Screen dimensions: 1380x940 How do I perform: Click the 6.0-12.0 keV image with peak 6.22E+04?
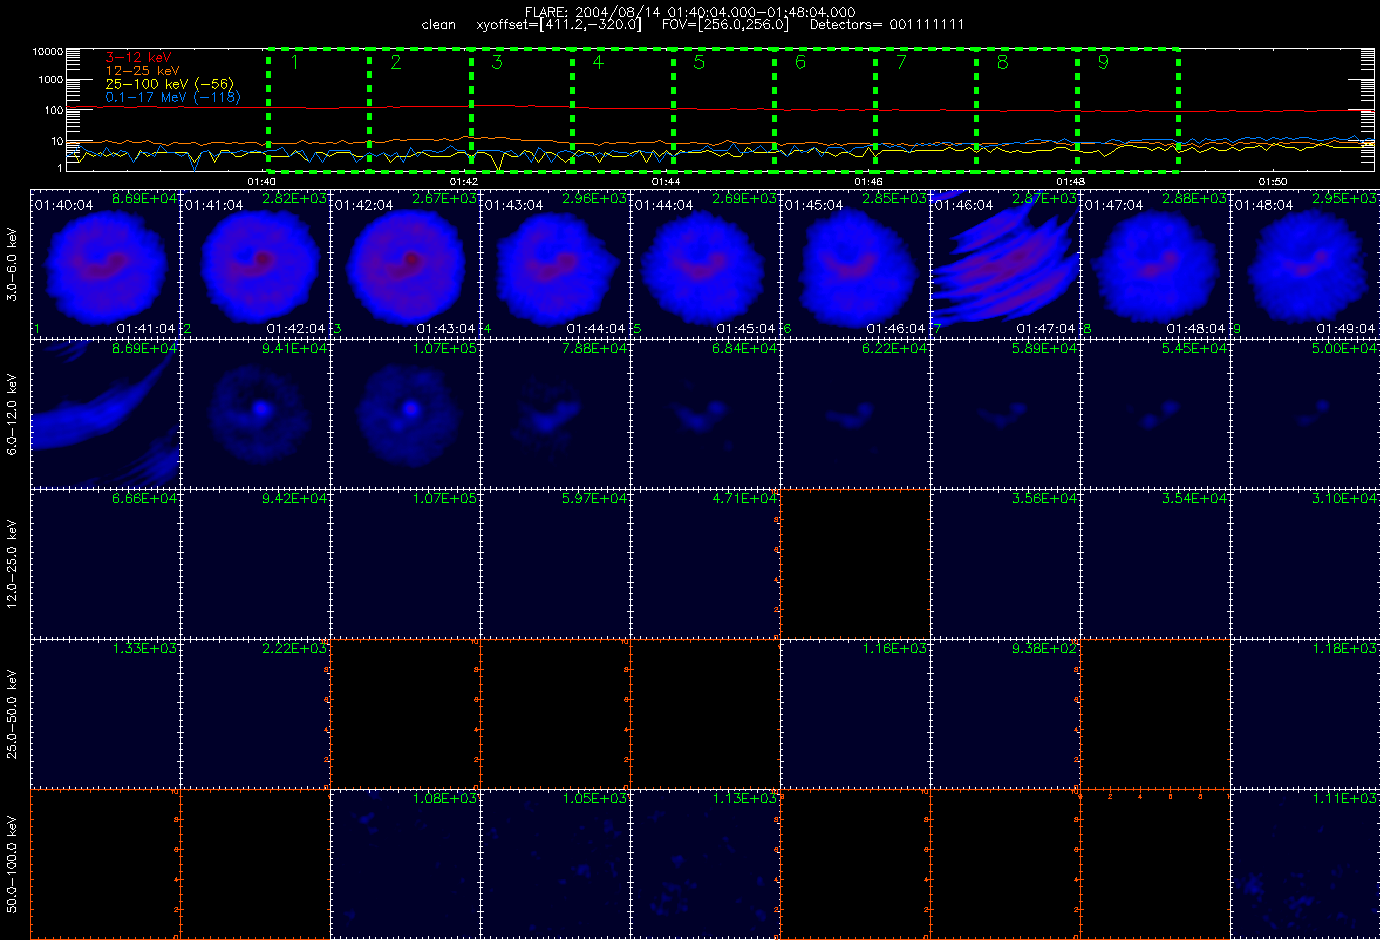856,414
